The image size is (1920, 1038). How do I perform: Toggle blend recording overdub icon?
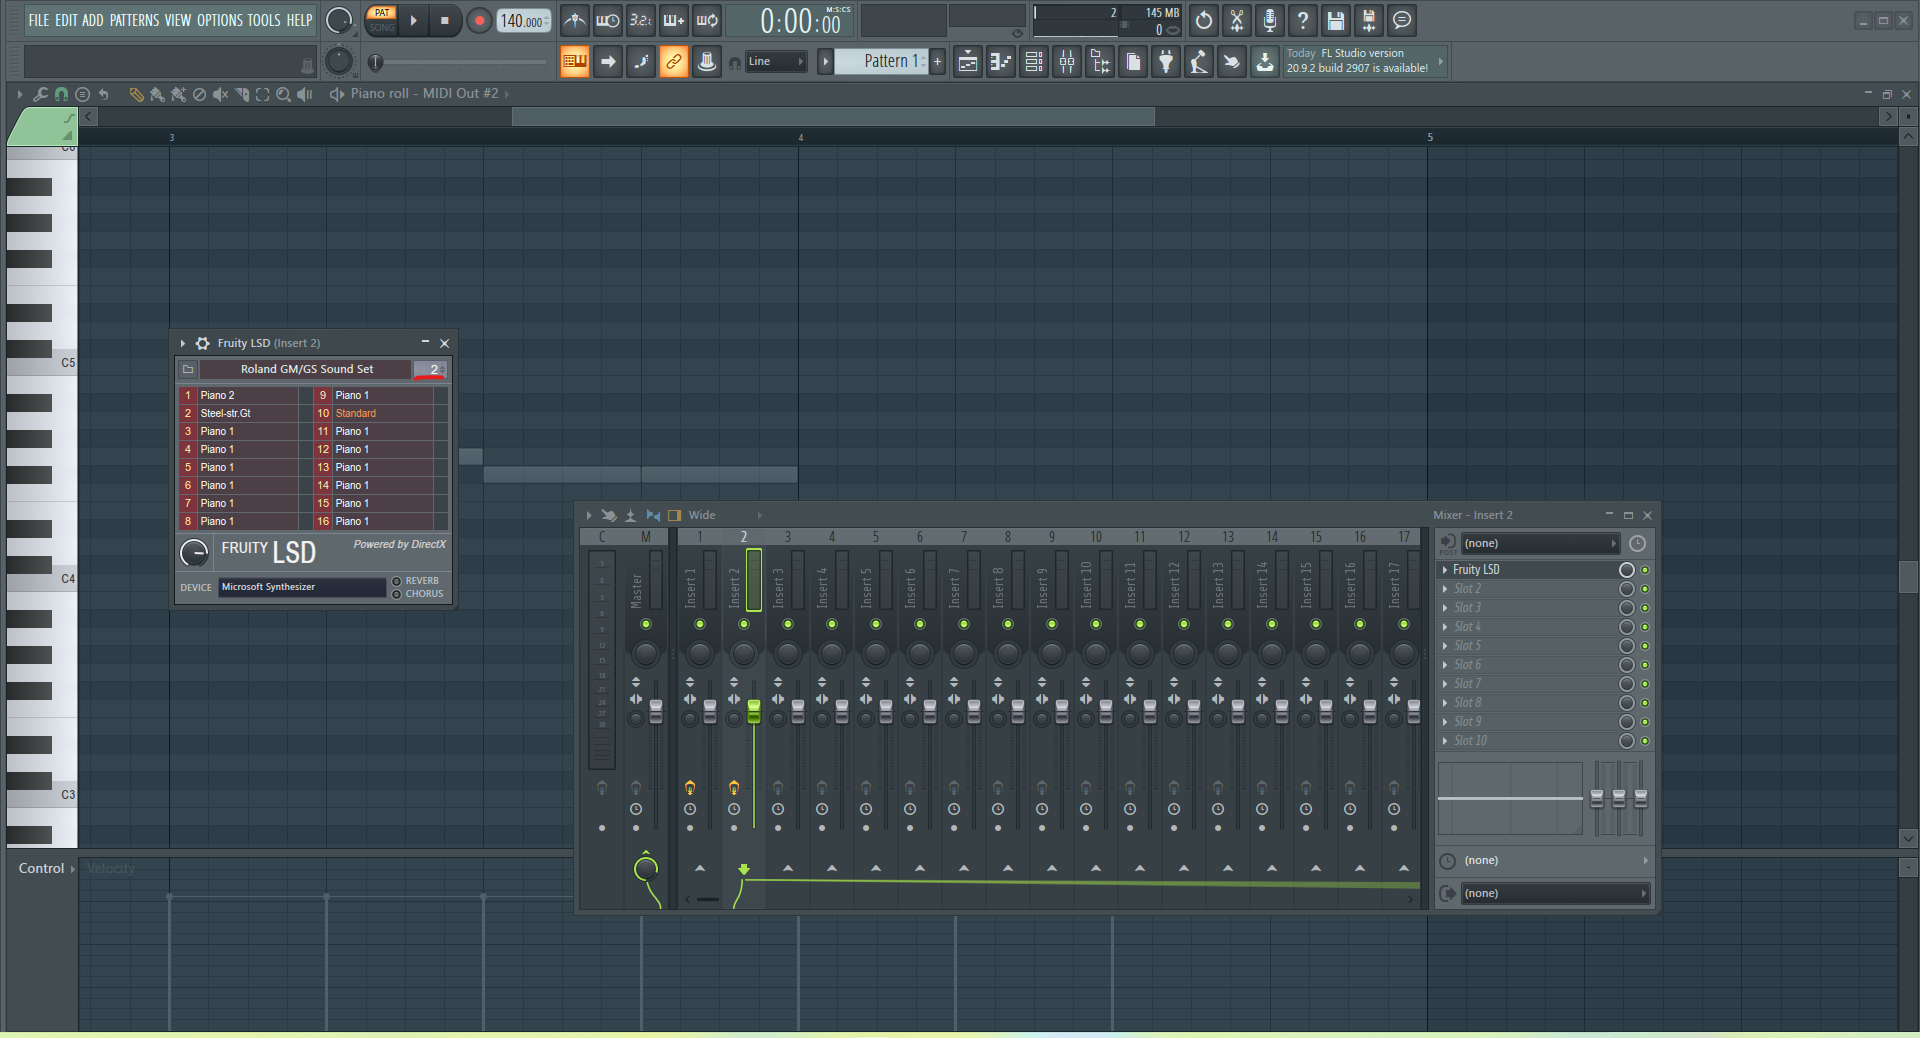(x=674, y=20)
